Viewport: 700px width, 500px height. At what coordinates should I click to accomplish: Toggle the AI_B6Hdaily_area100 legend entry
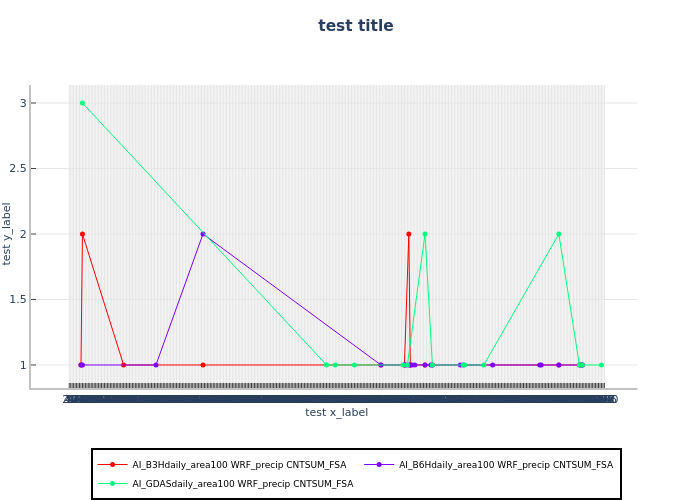[506, 465]
